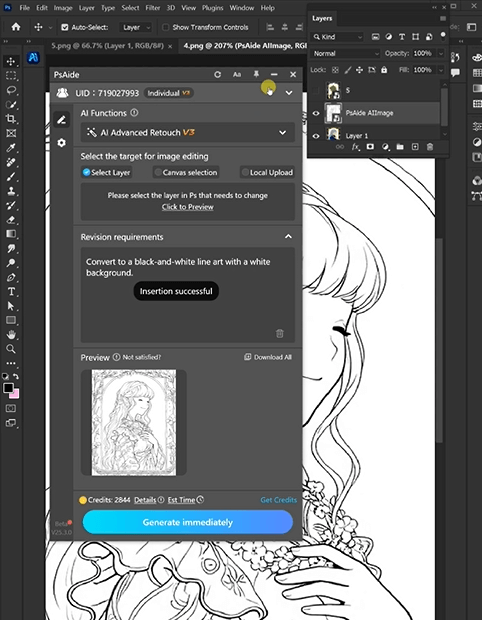Select the Hand tool
482x620 pixels.
(x=11, y=335)
